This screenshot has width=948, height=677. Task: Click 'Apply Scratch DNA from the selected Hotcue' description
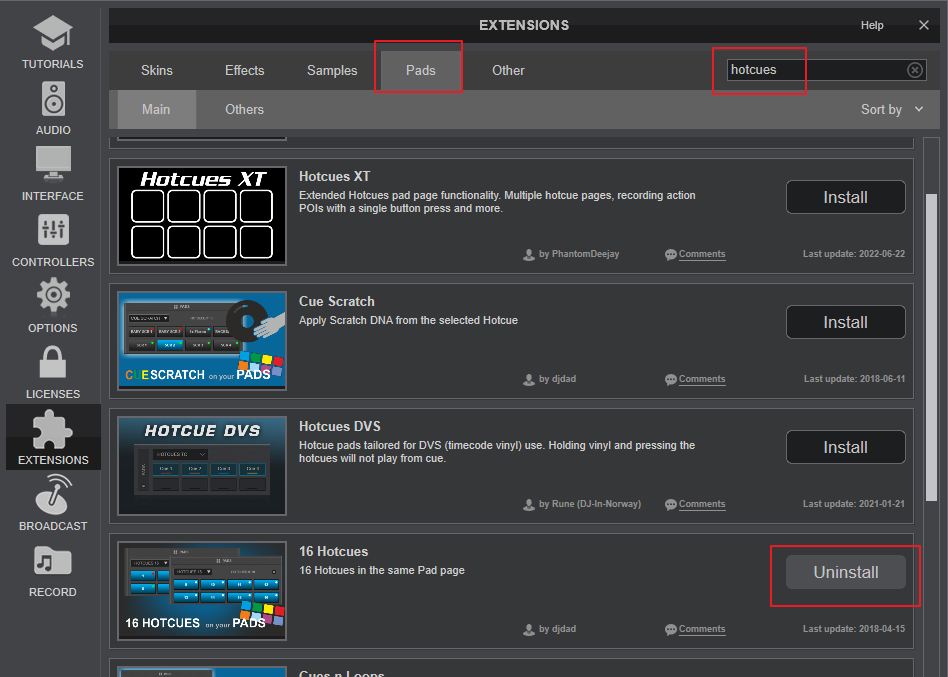(408, 320)
